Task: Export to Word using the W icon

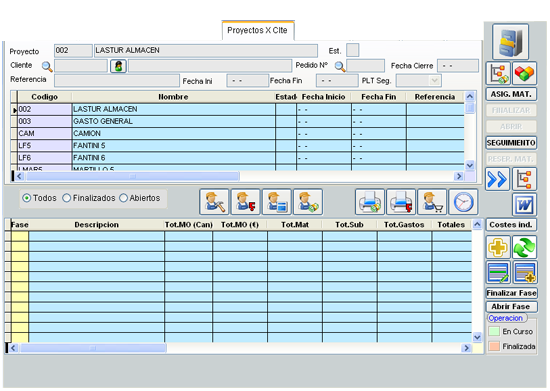Action: pos(524,204)
